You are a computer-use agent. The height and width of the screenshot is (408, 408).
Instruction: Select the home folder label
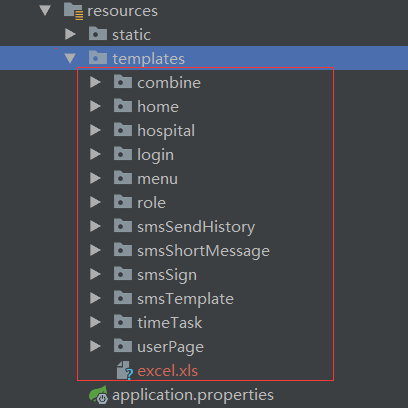click(x=158, y=107)
